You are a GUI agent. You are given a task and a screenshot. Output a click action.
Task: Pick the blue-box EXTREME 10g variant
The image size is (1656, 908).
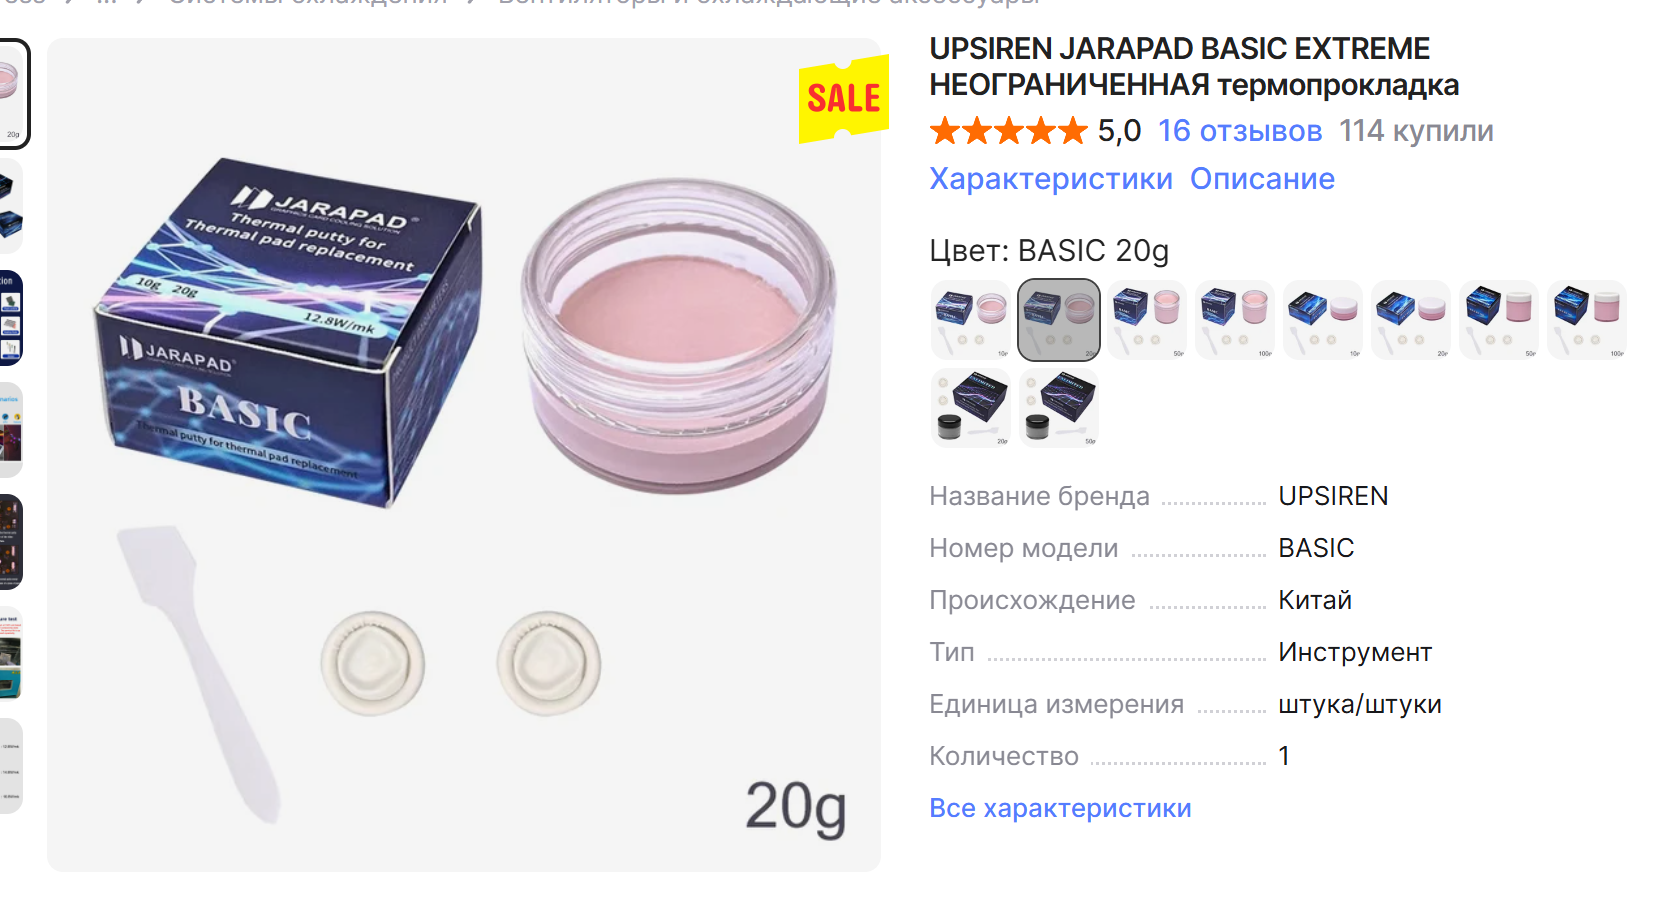[x=1322, y=320]
